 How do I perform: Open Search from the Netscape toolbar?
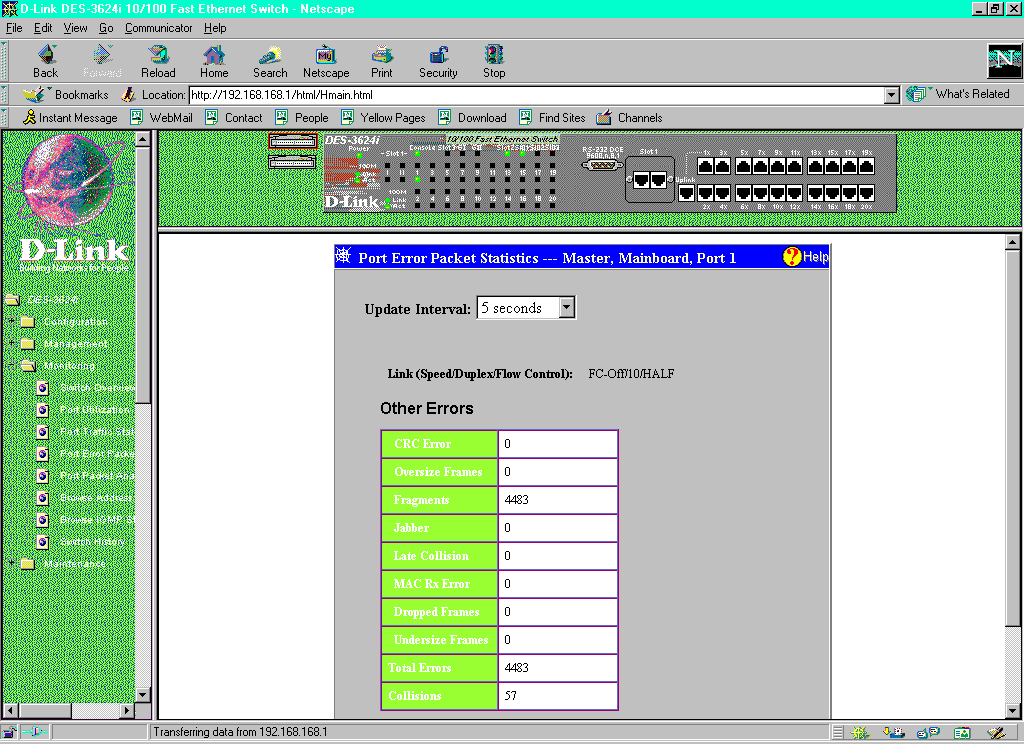pyautogui.click(x=270, y=61)
